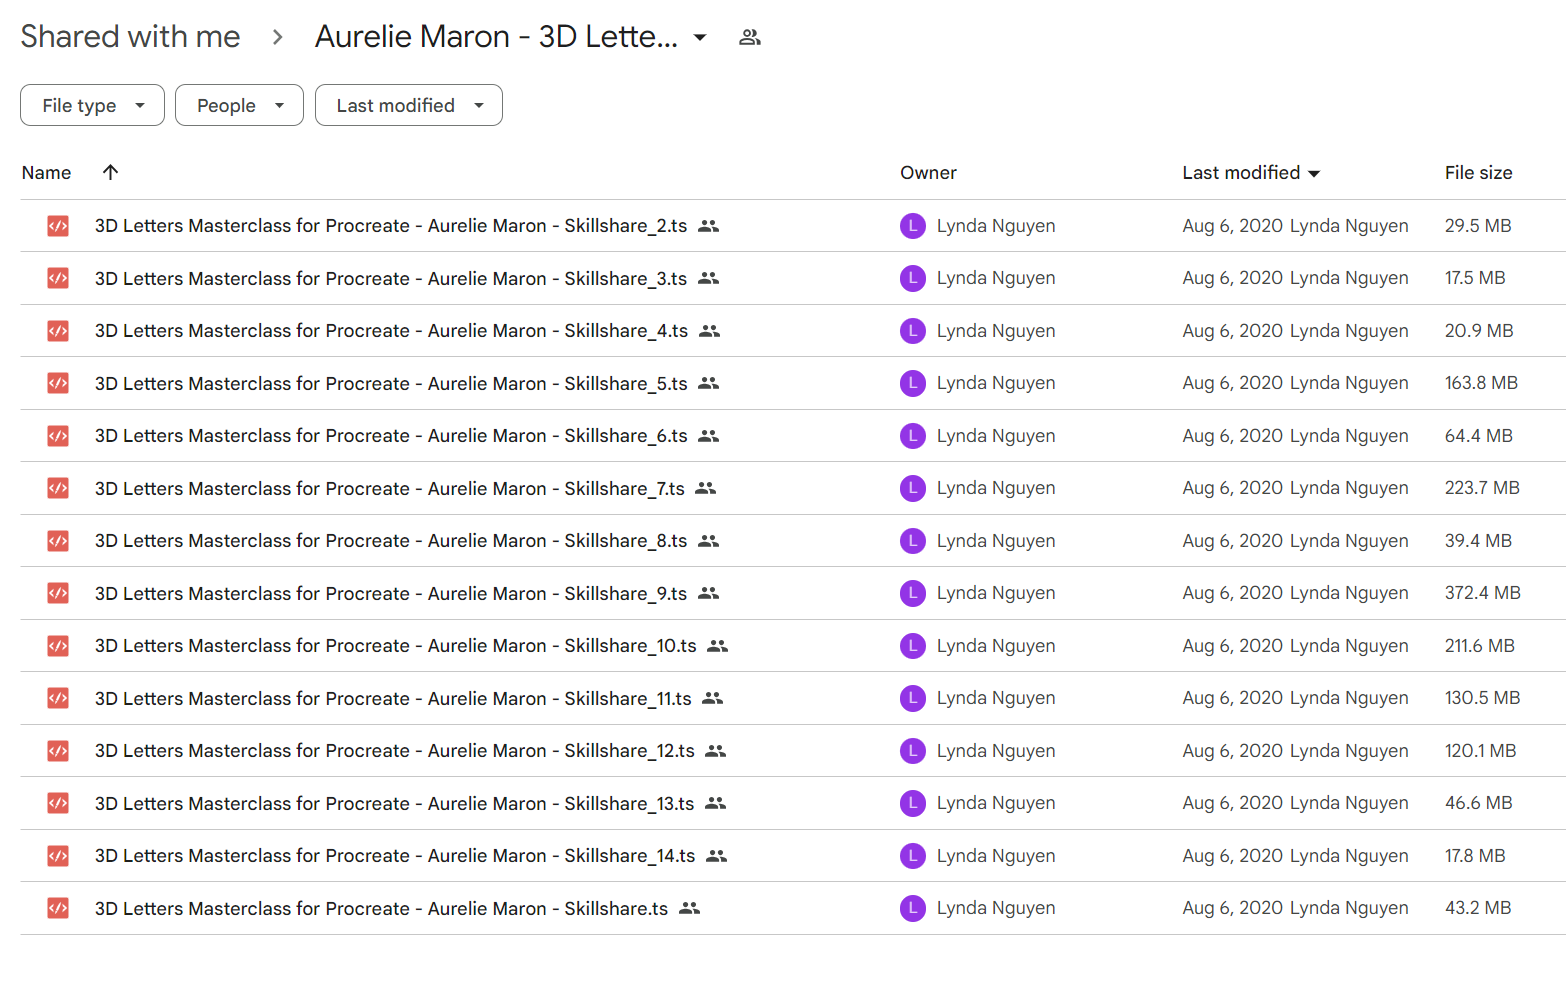1566x1007 pixels.
Task: Select the file ending in Skillshare_4.ts
Action: pos(391,331)
